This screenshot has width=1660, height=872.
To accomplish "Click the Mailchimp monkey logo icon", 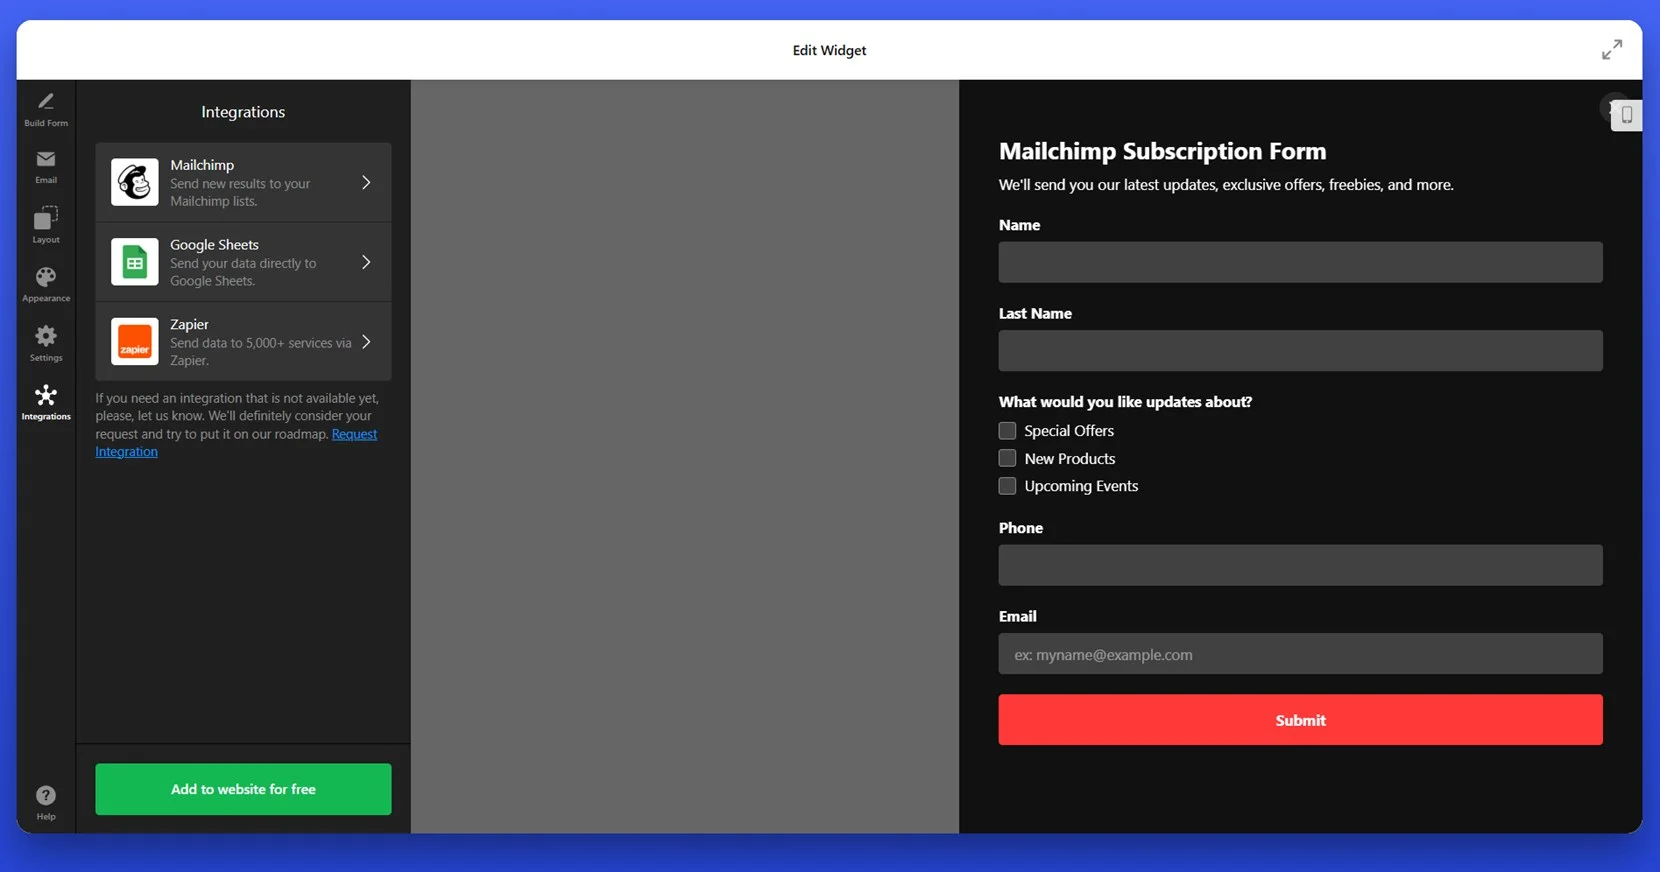I will [x=135, y=182].
